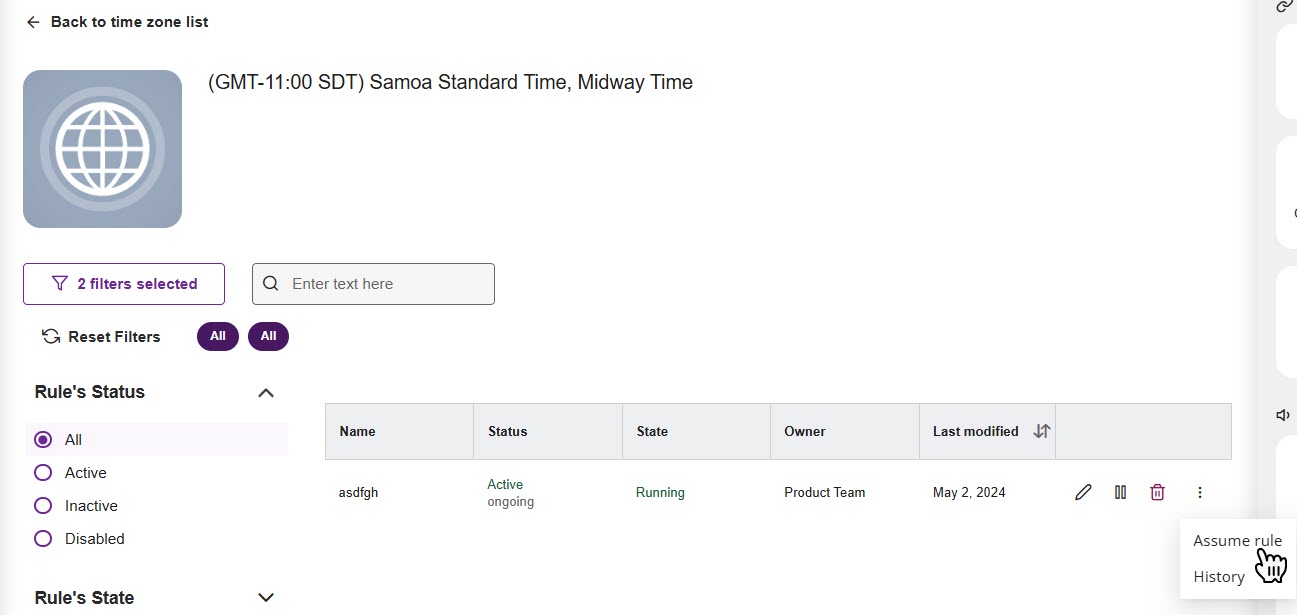Delete the asdfgh rule with trash icon
1297x615 pixels.
(x=1157, y=492)
